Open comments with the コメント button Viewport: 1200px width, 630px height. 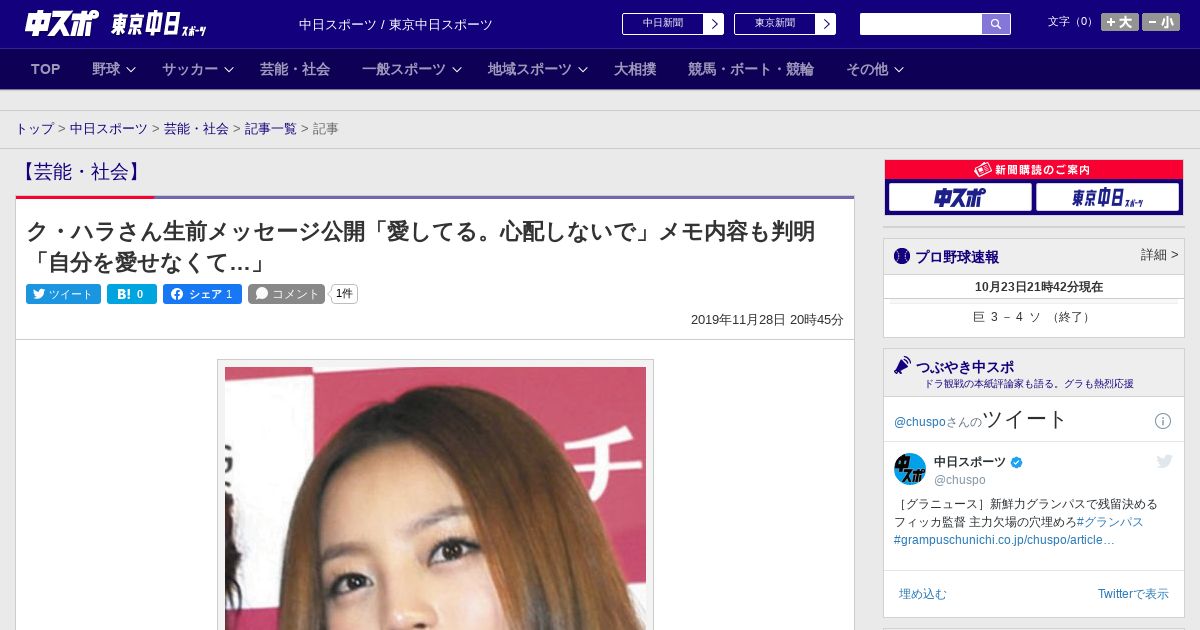[287, 294]
